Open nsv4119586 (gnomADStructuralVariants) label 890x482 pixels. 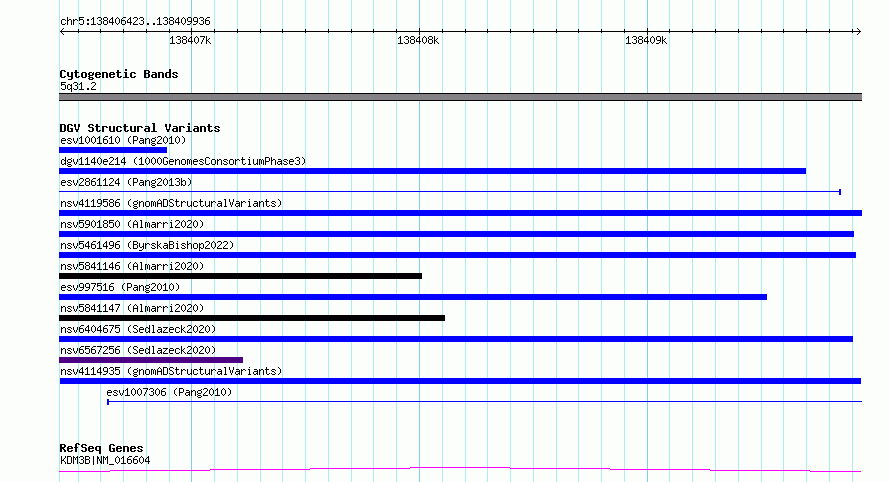(x=171, y=203)
